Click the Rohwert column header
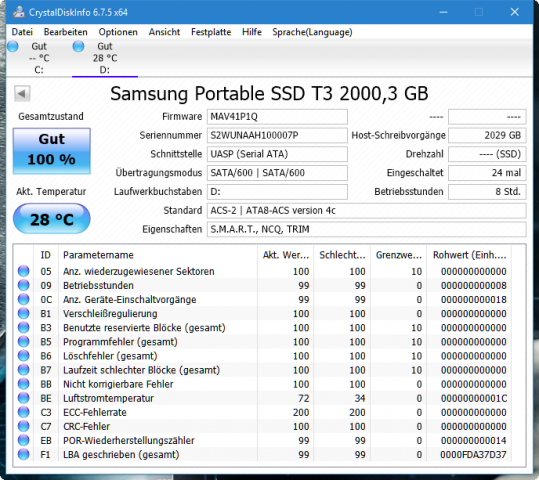 pyautogui.click(x=469, y=255)
